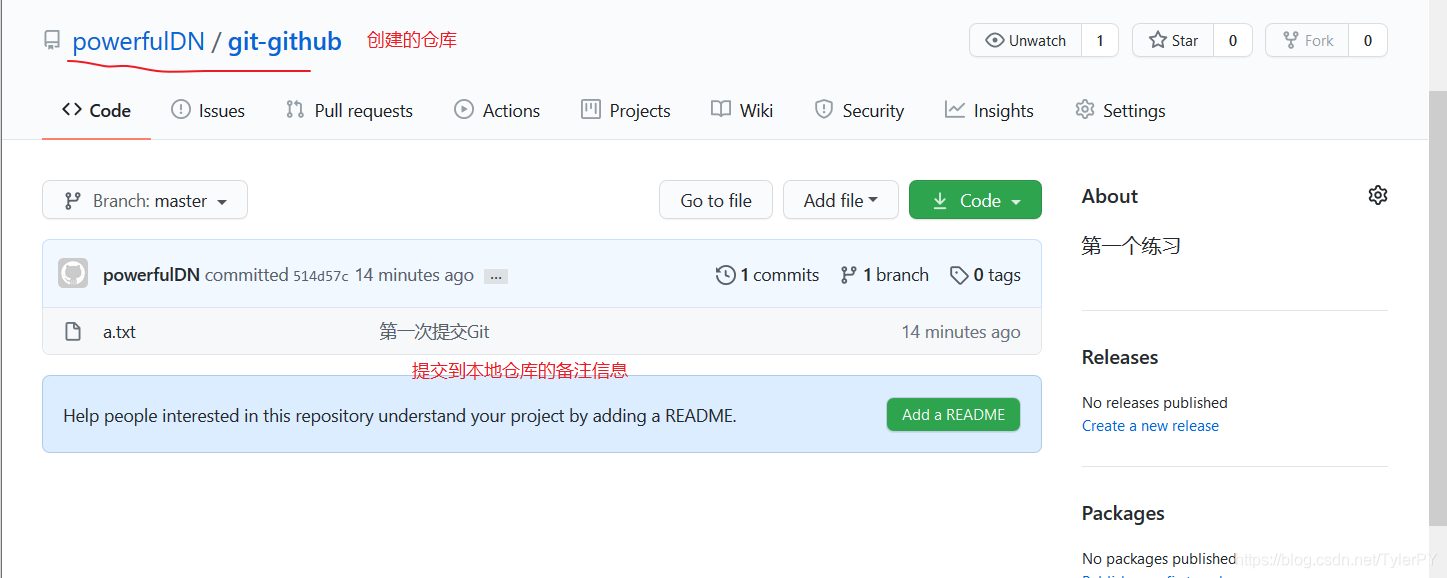The image size is (1447, 578).
Task: Switch to the Code tab
Action: pos(96,111)
